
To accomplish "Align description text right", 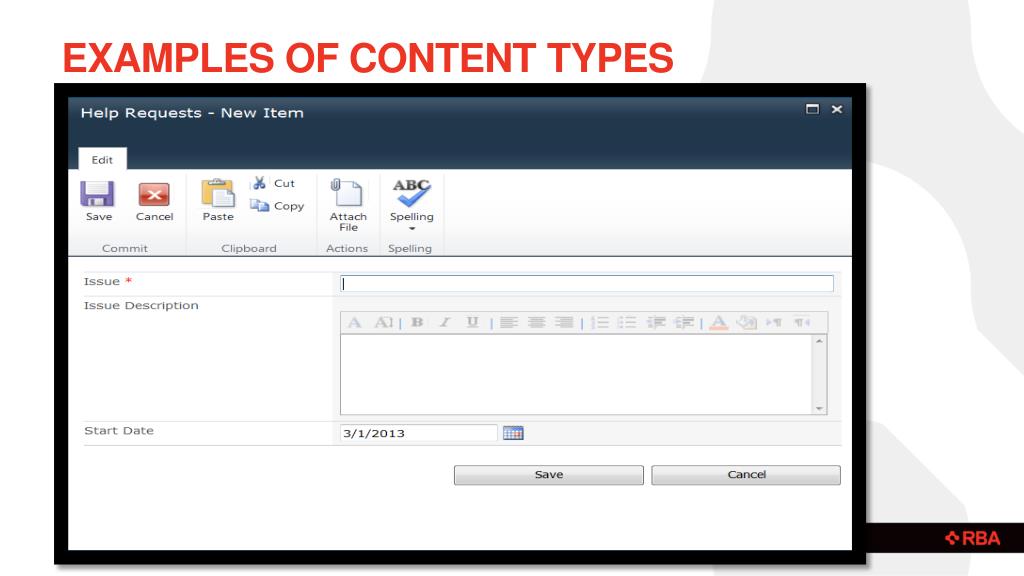I will [564, 322].
